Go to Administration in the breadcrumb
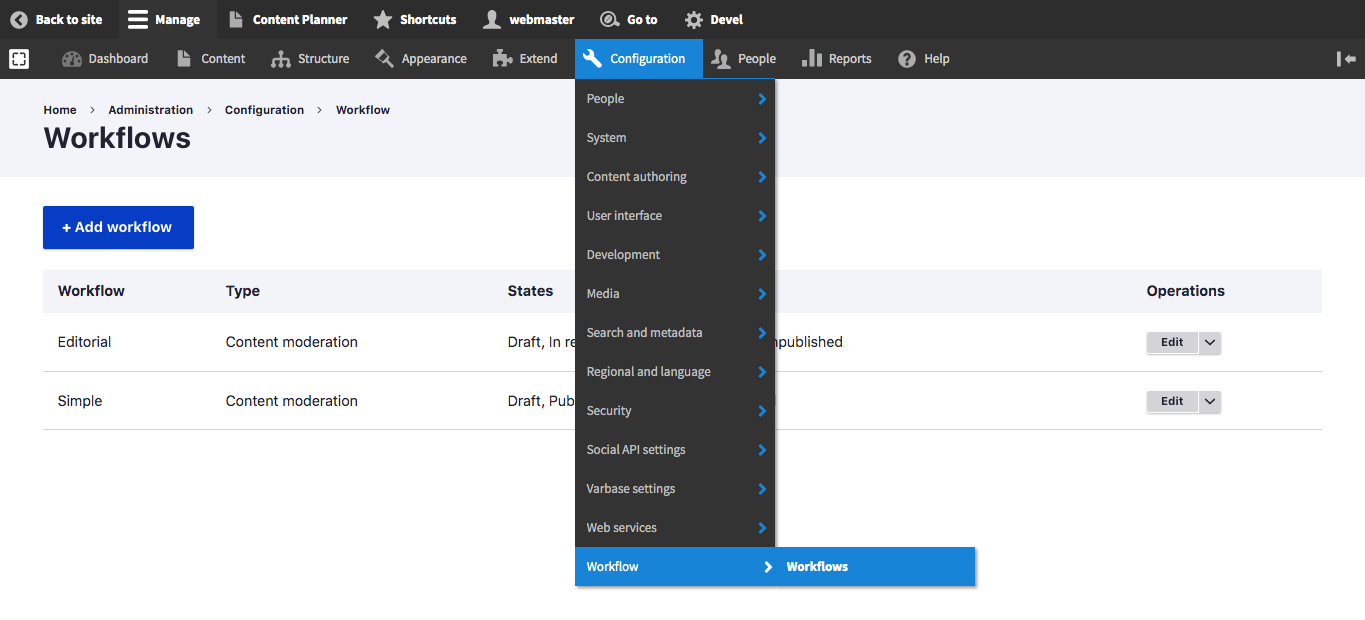This screenshot has height=620, width=1365. pyautogui.click(x=151, y=110)
